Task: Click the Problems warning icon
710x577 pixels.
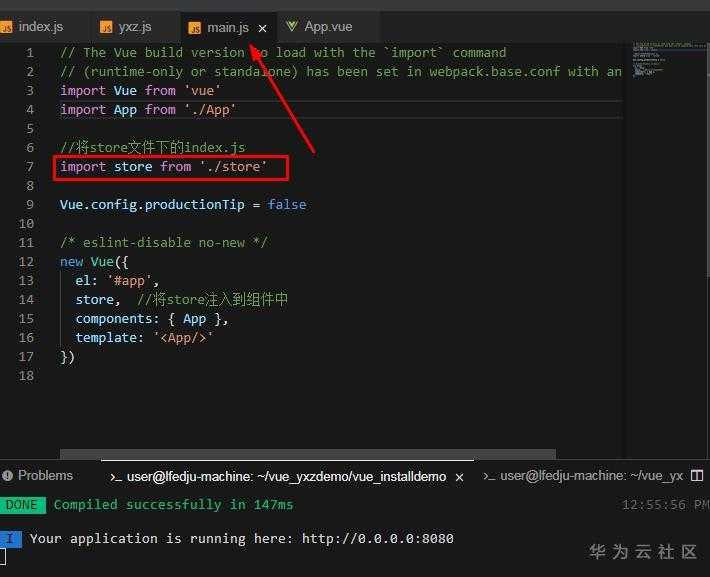Action: pos(7,476)
